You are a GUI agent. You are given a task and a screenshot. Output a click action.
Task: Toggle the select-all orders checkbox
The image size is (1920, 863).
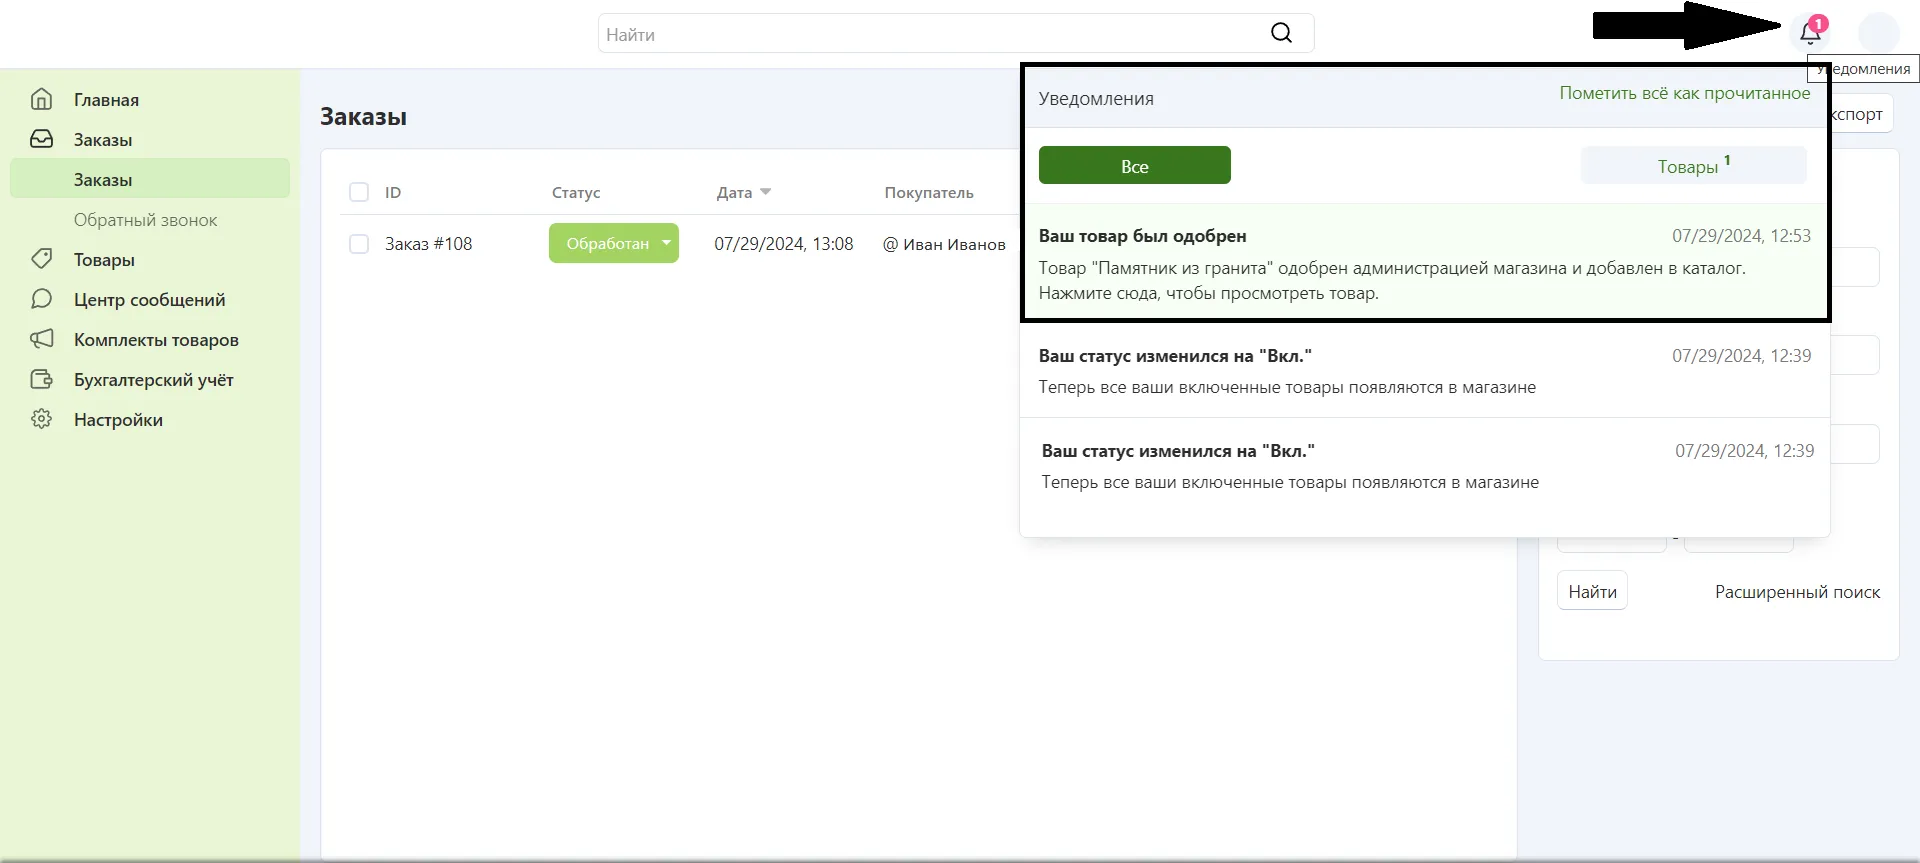(x=359, y=192)
